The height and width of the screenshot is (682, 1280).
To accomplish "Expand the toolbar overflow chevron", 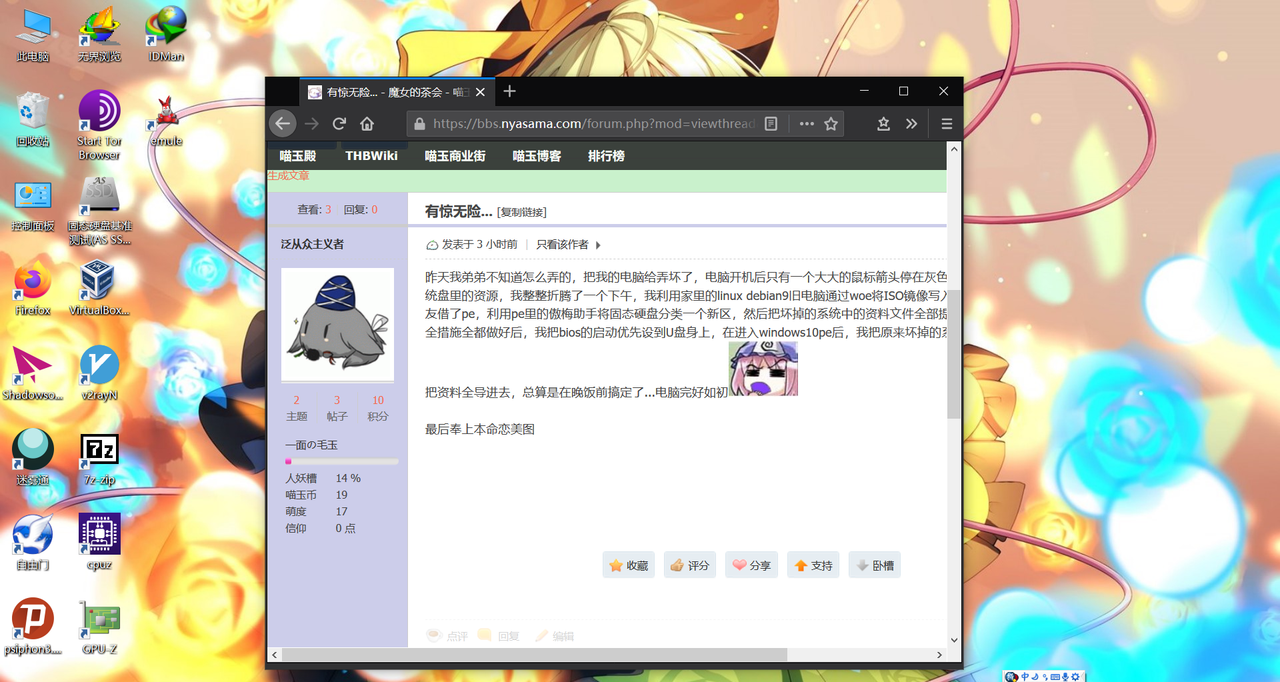I will click(911, 124).
